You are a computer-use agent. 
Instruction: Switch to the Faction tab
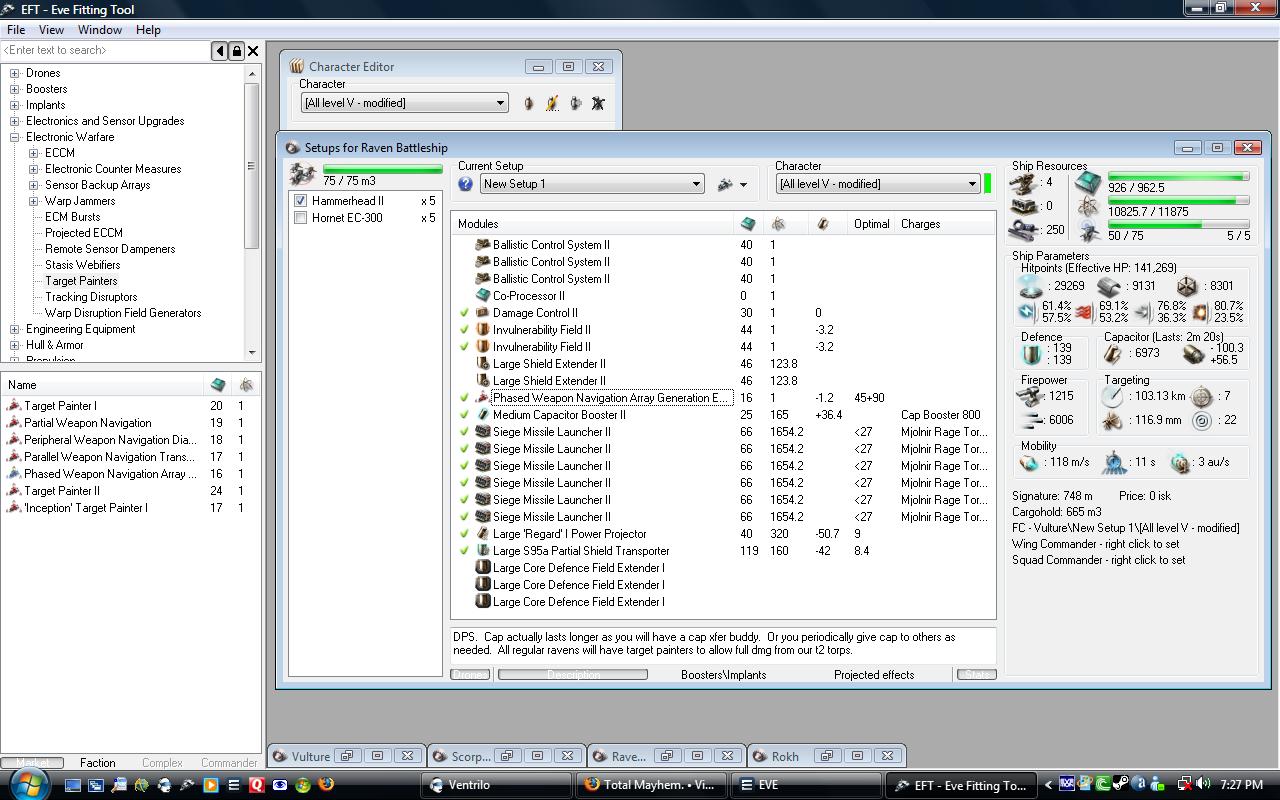(97, 763)
